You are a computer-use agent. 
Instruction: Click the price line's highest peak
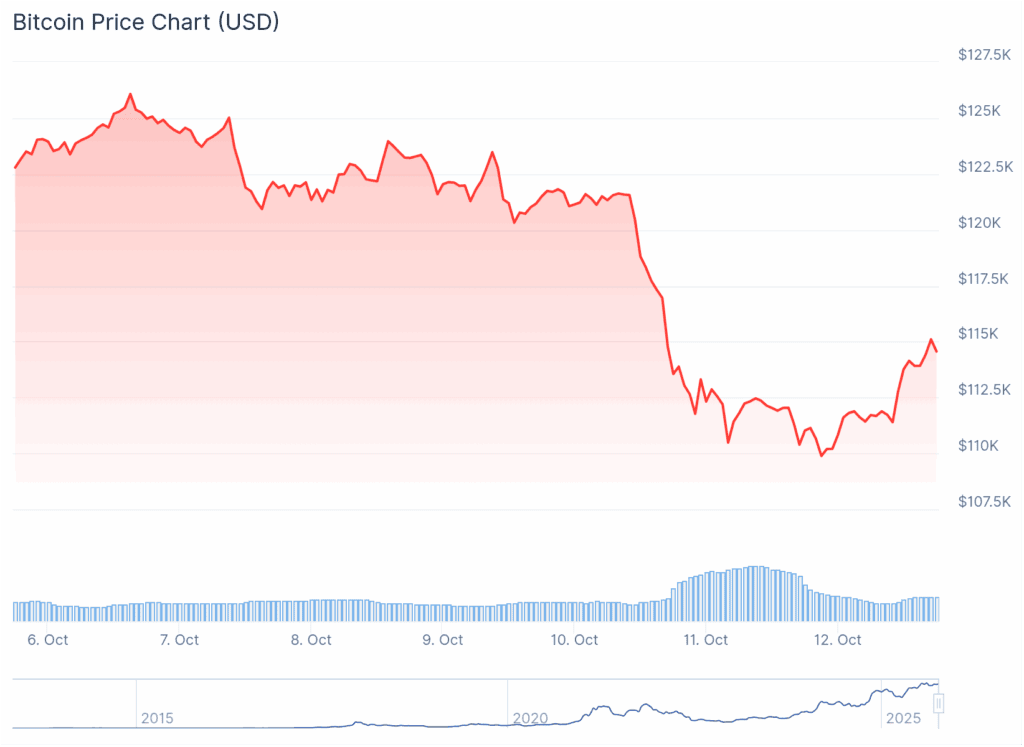(x=130, y=95)
